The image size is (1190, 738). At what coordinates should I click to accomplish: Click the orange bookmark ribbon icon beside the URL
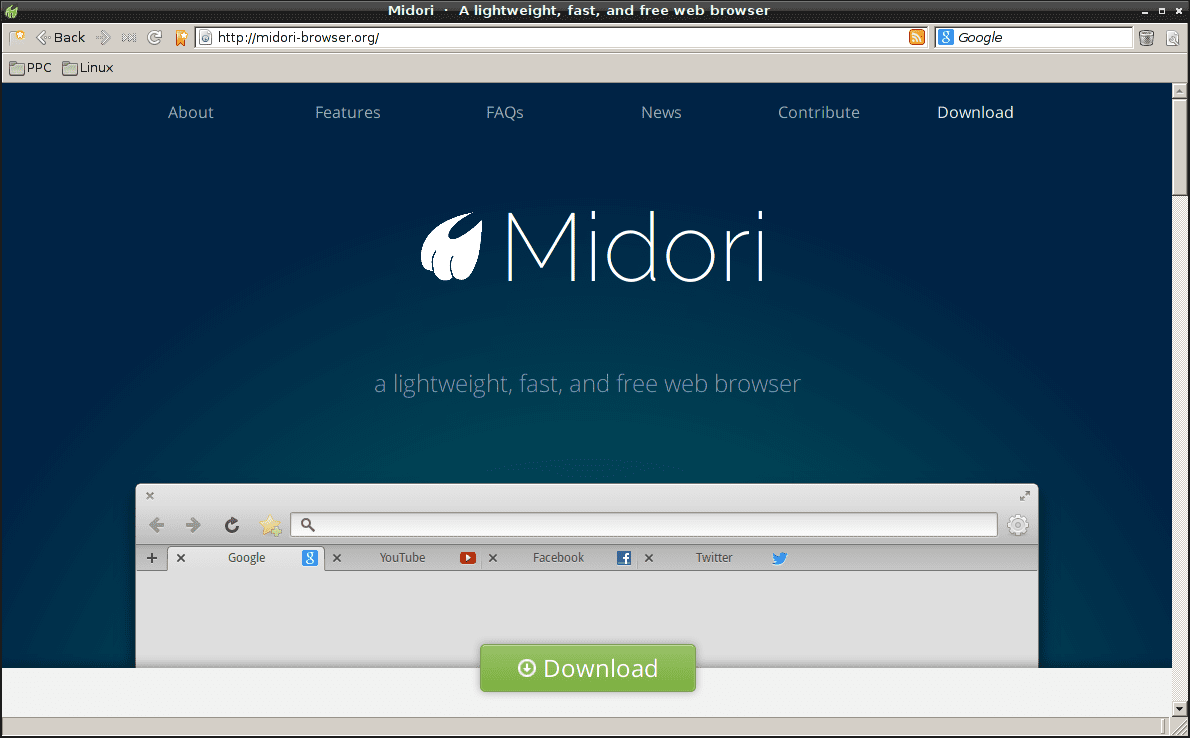pyautogui.click(x=181, y=37)
